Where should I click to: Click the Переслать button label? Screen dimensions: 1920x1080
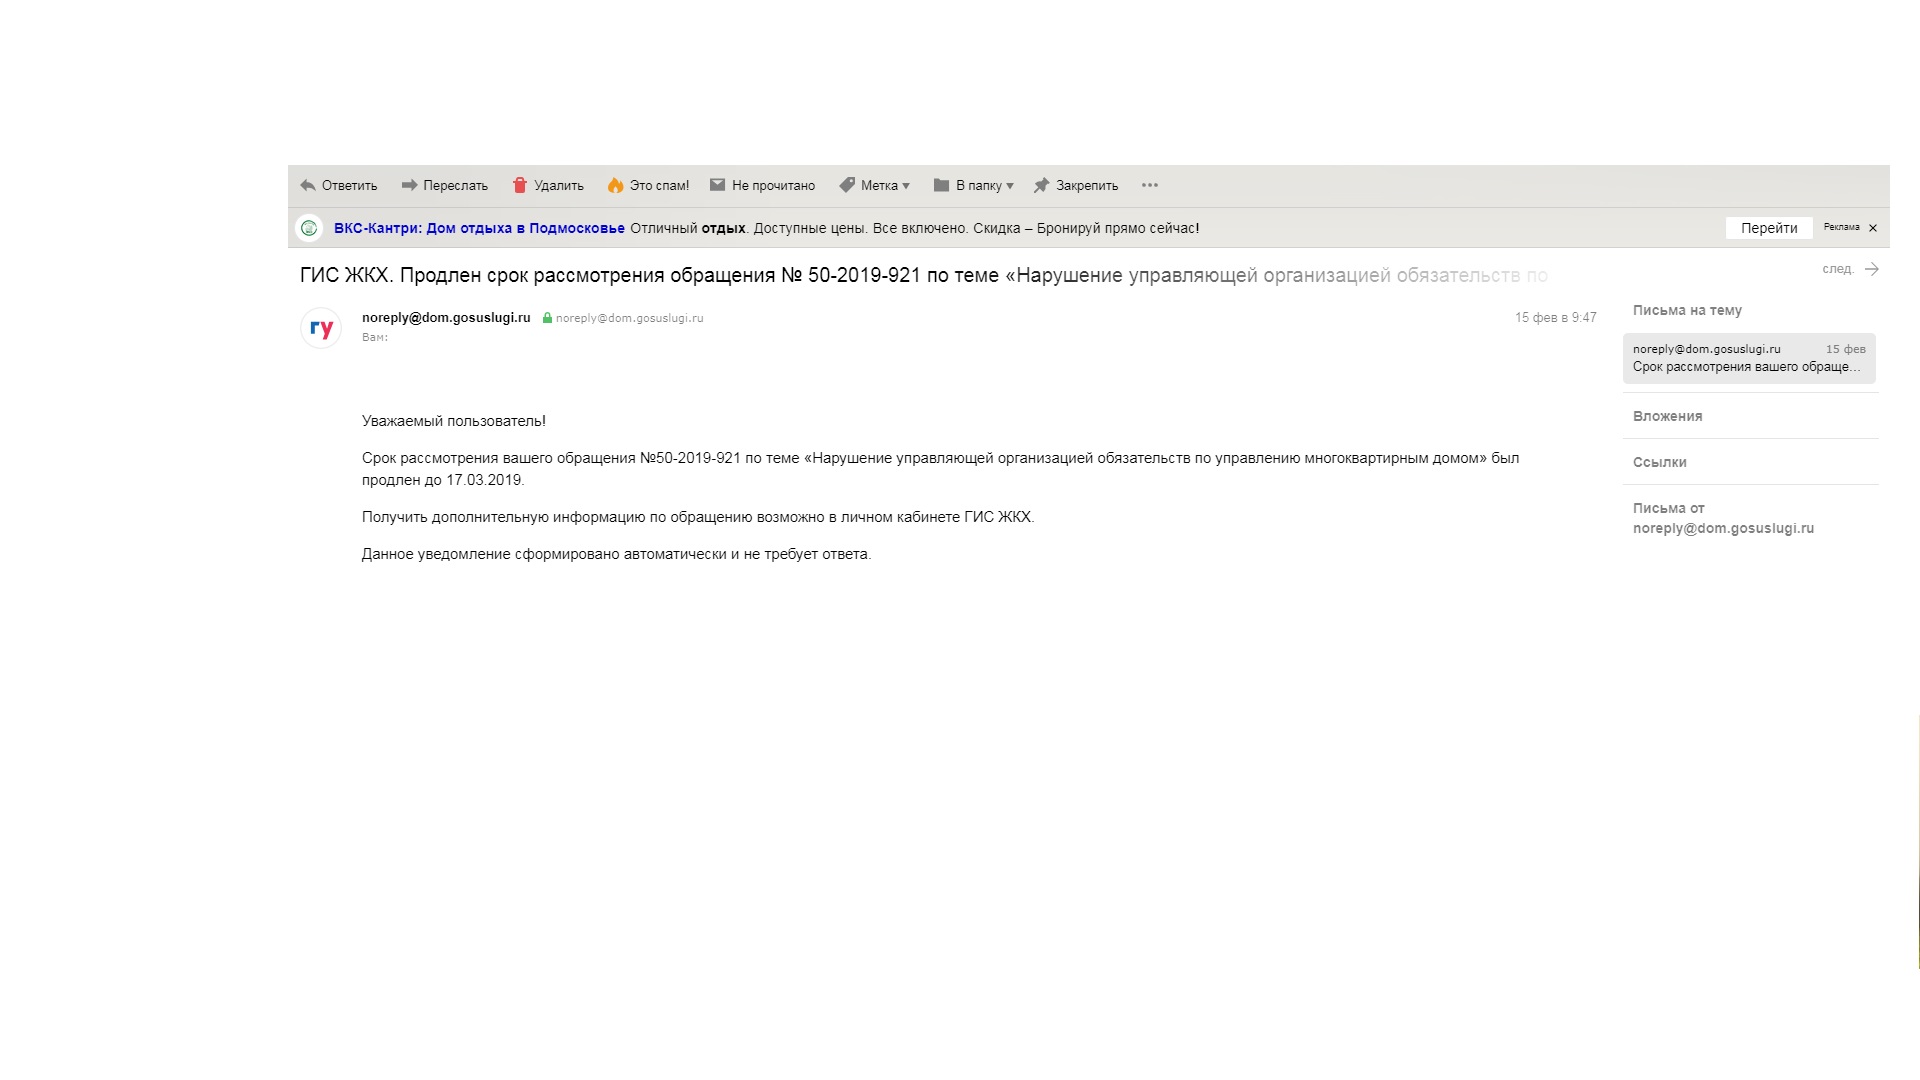click(455, 185)
